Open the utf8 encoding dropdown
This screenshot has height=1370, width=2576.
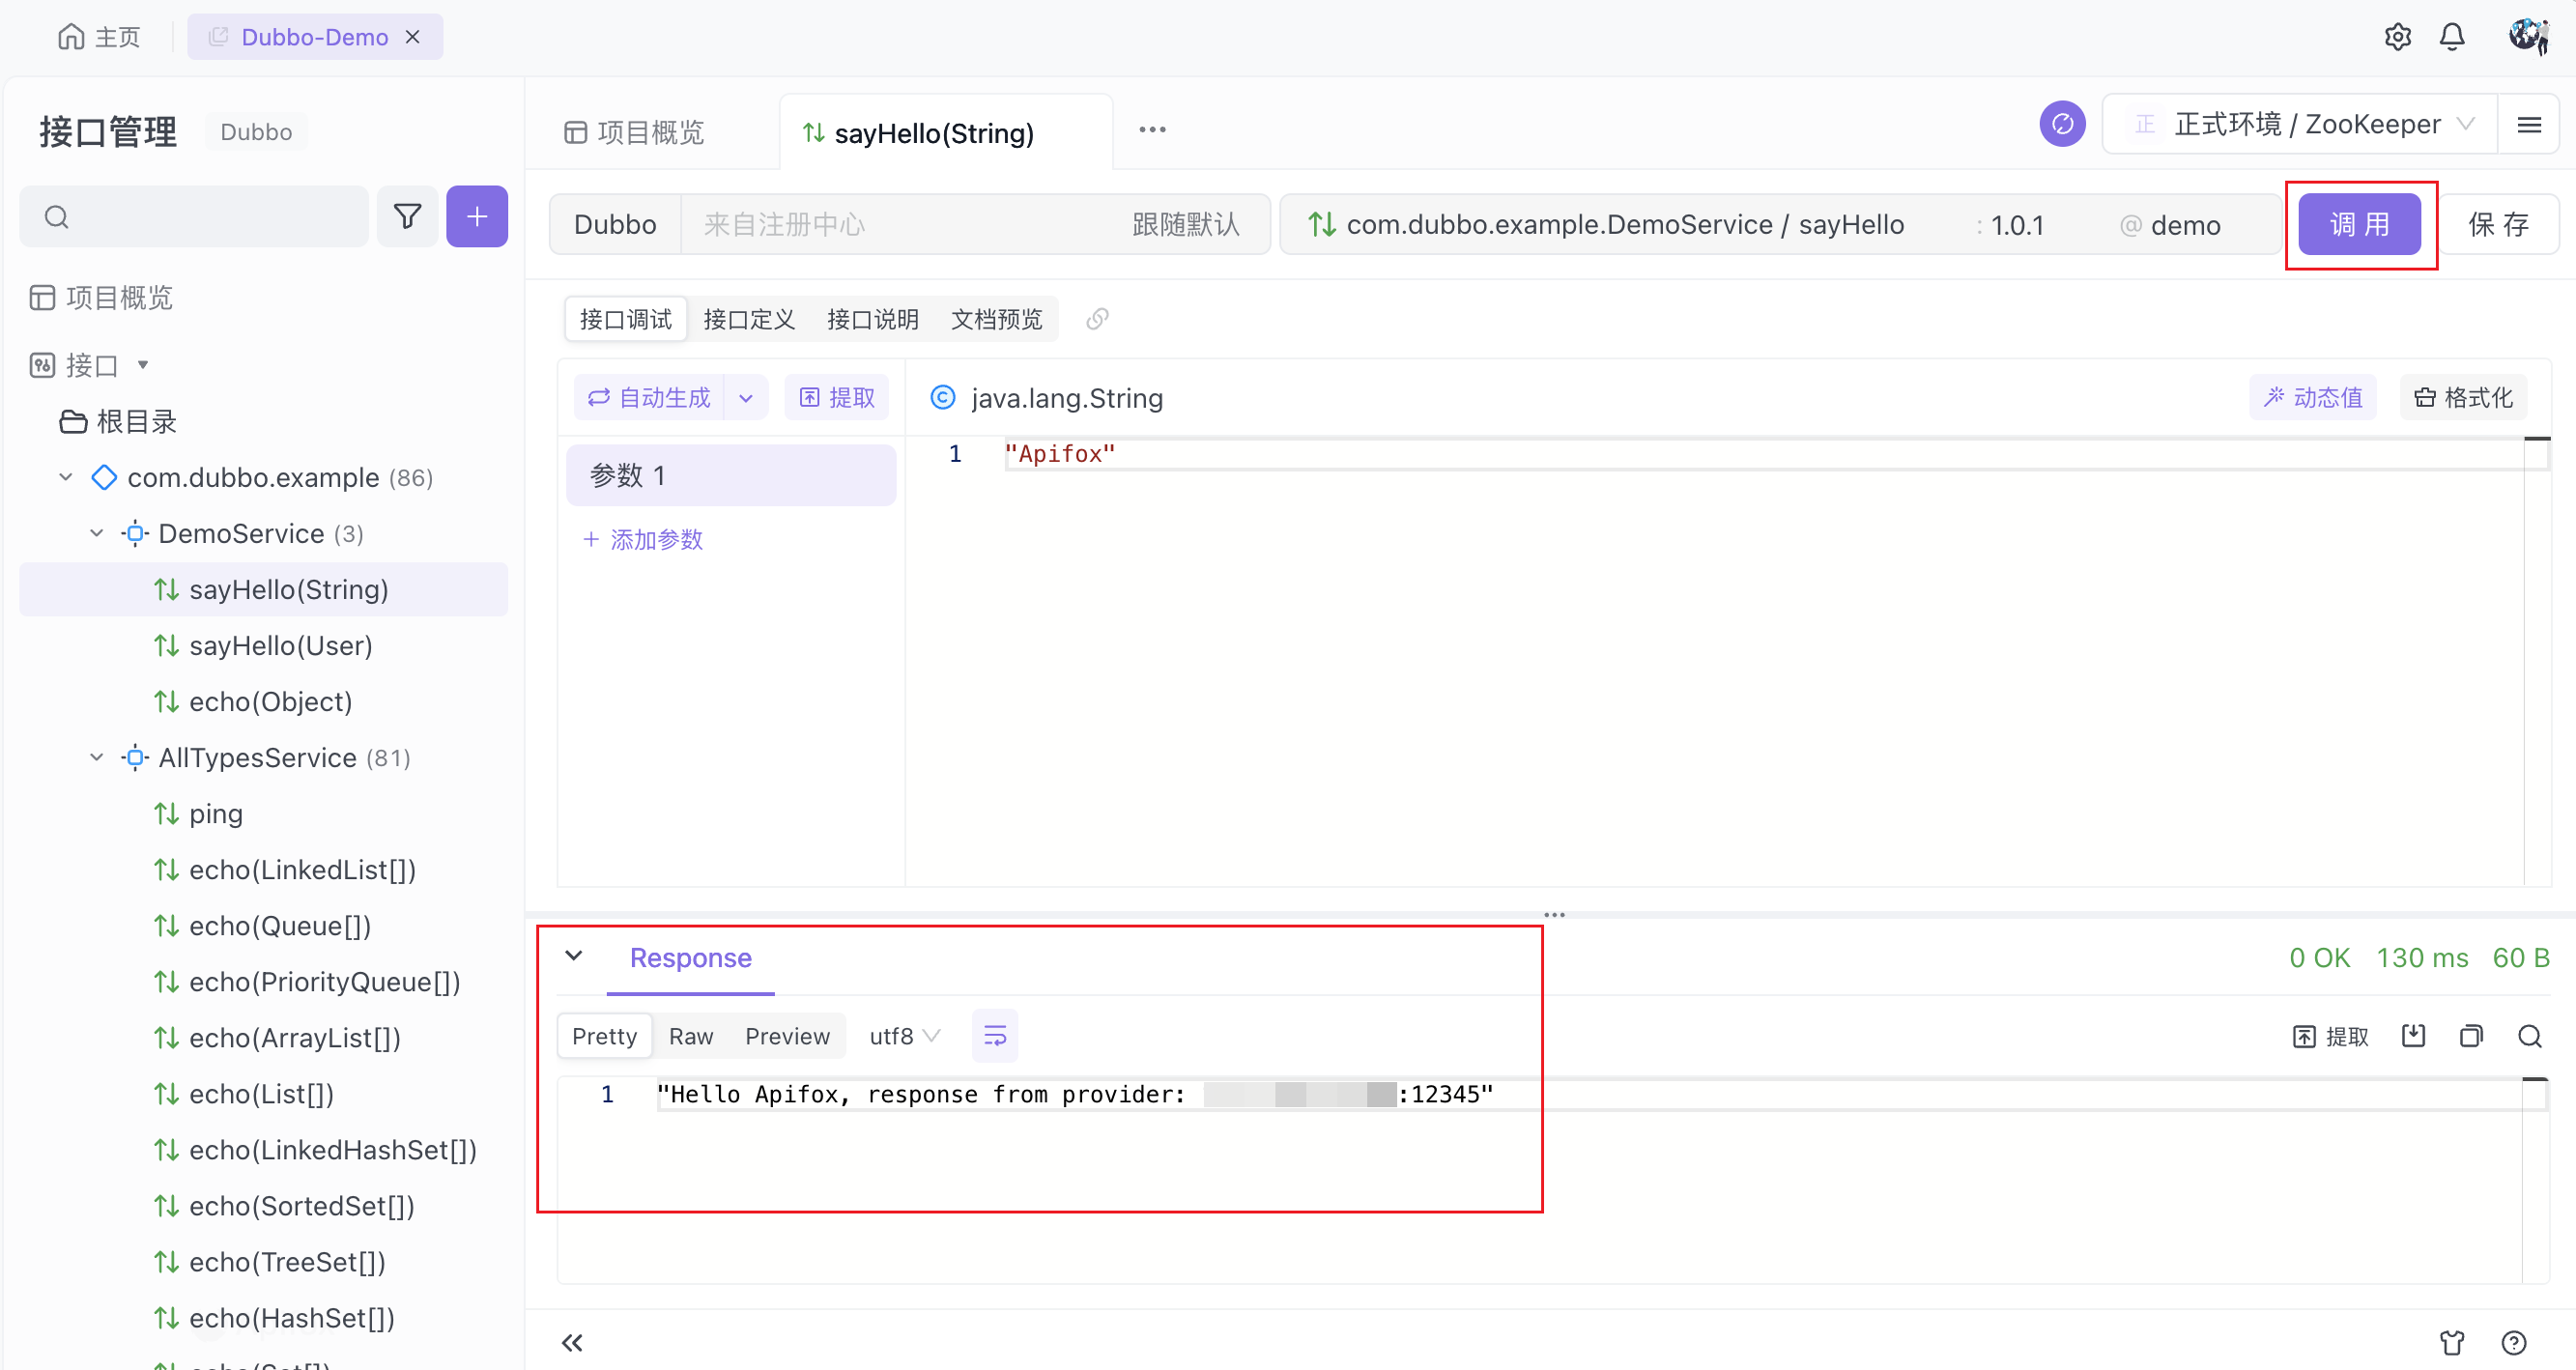(904, 1036)
